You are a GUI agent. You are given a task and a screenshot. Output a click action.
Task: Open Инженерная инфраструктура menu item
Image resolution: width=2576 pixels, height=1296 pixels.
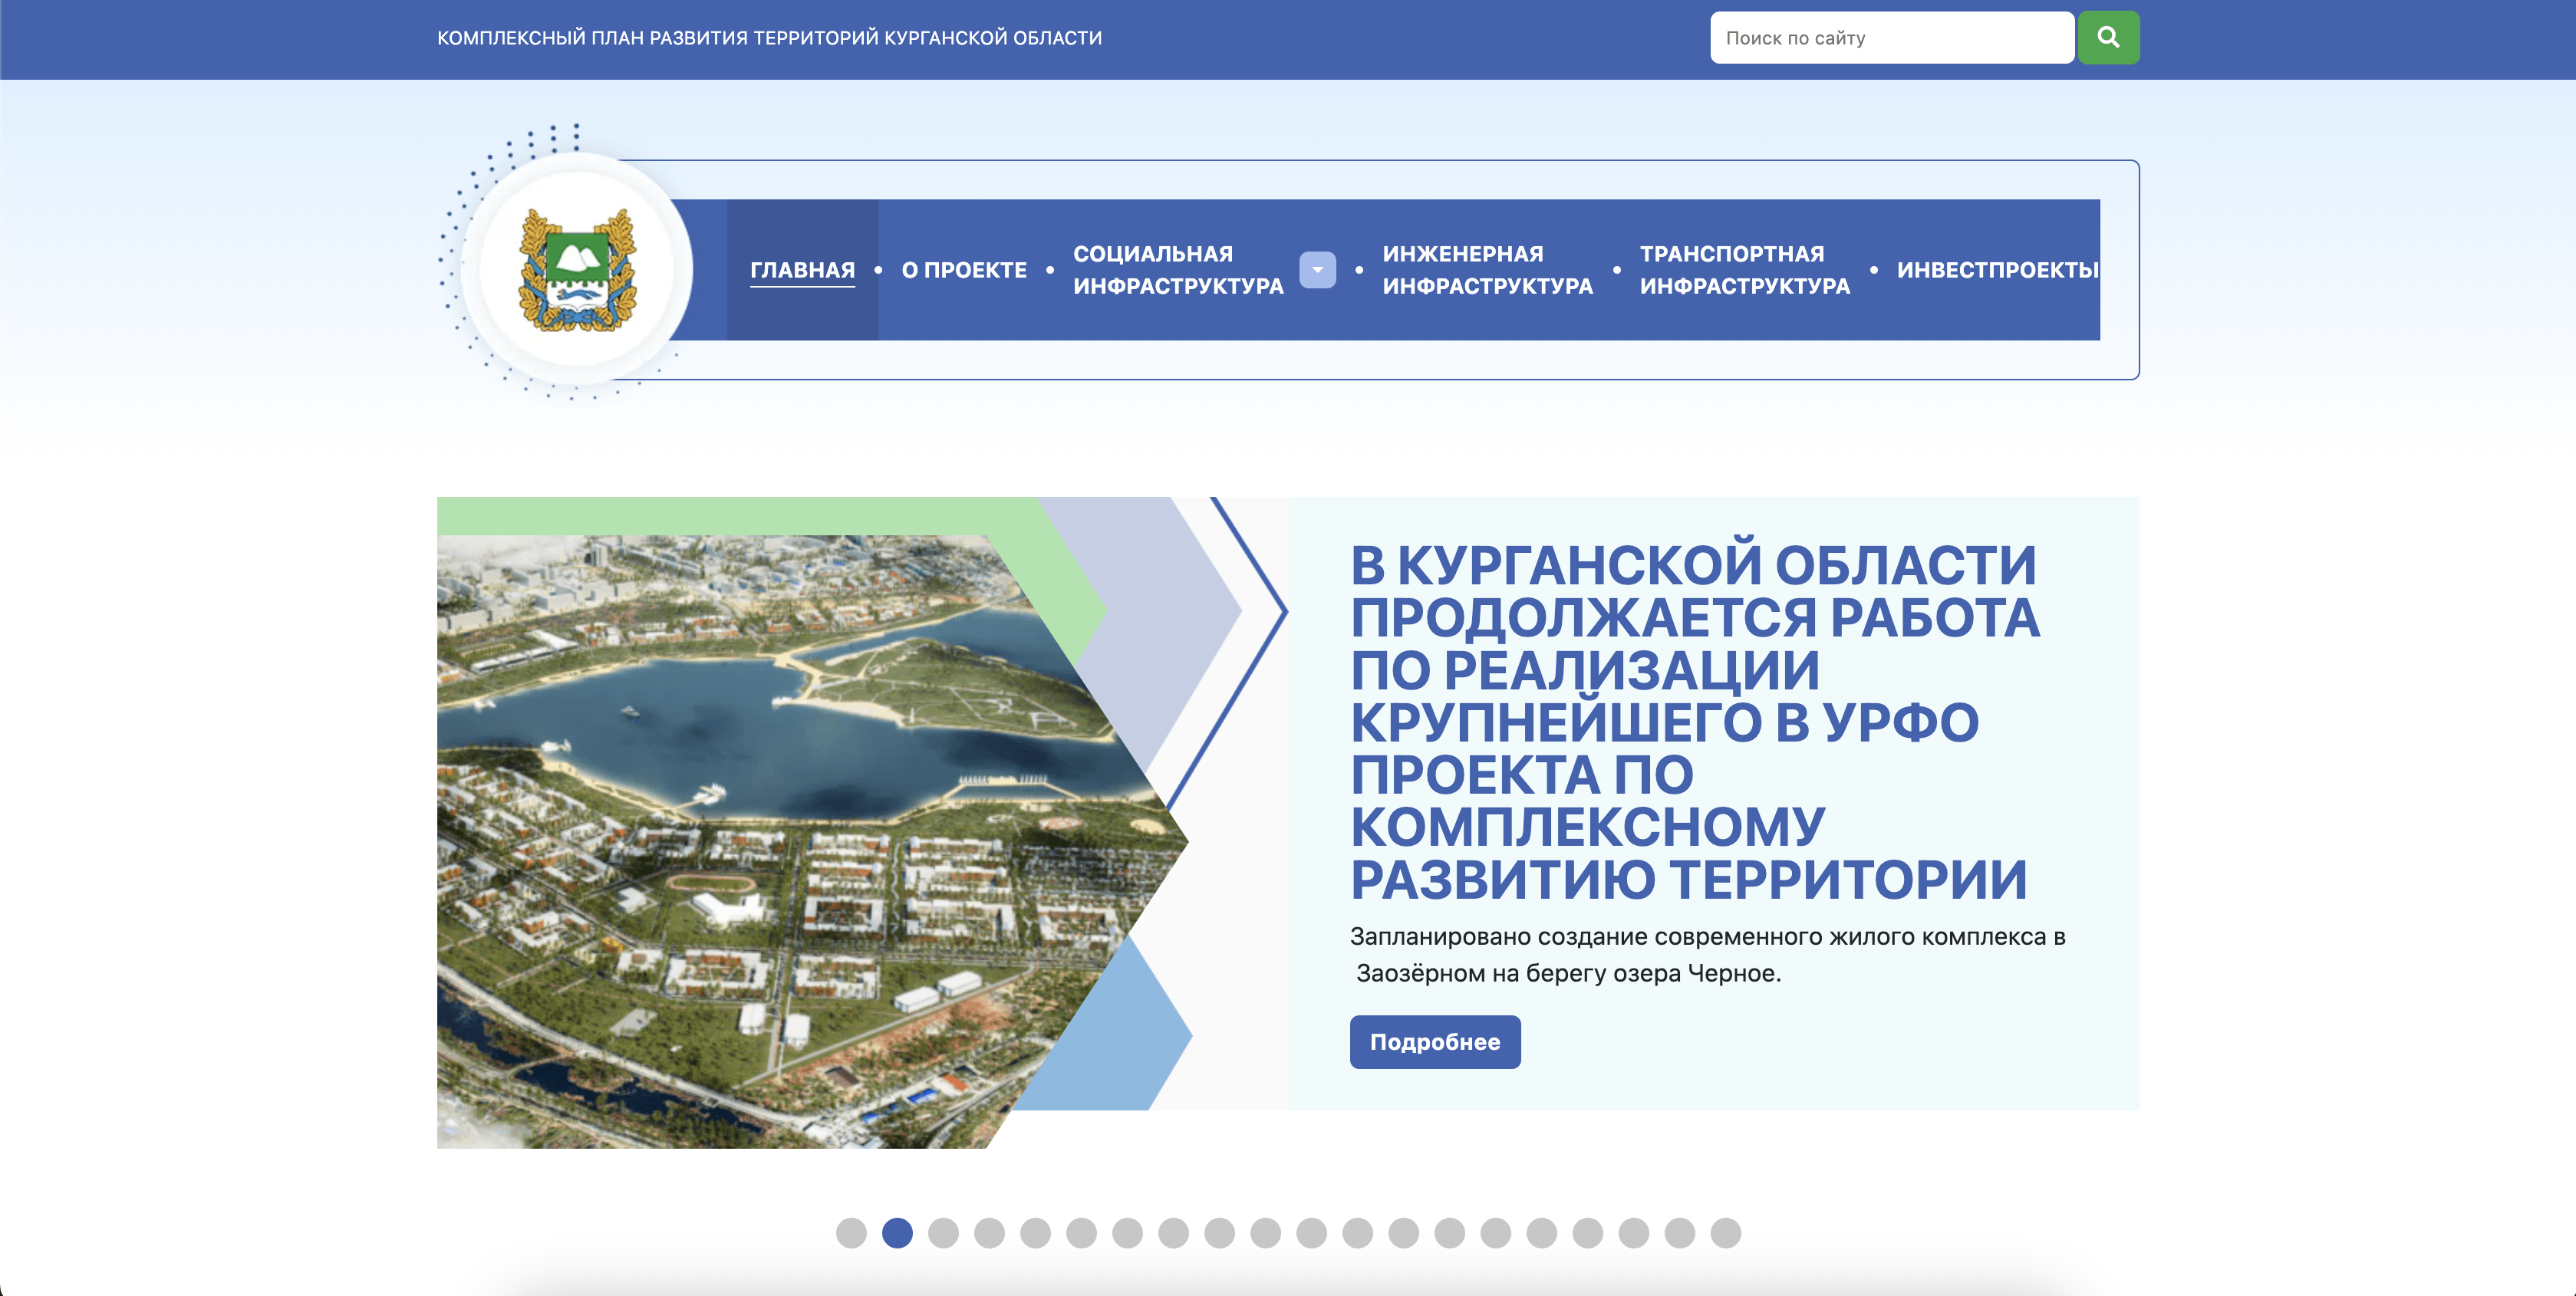pos(1487,270)
